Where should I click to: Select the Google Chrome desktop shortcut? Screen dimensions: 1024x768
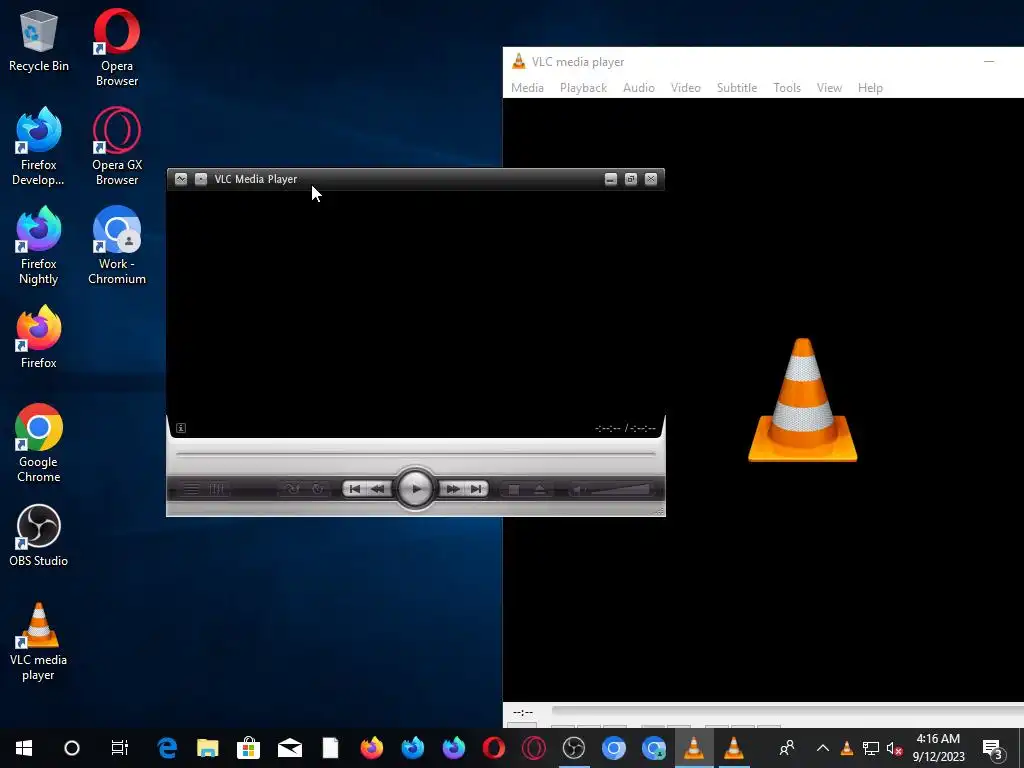tap(39, 443)
